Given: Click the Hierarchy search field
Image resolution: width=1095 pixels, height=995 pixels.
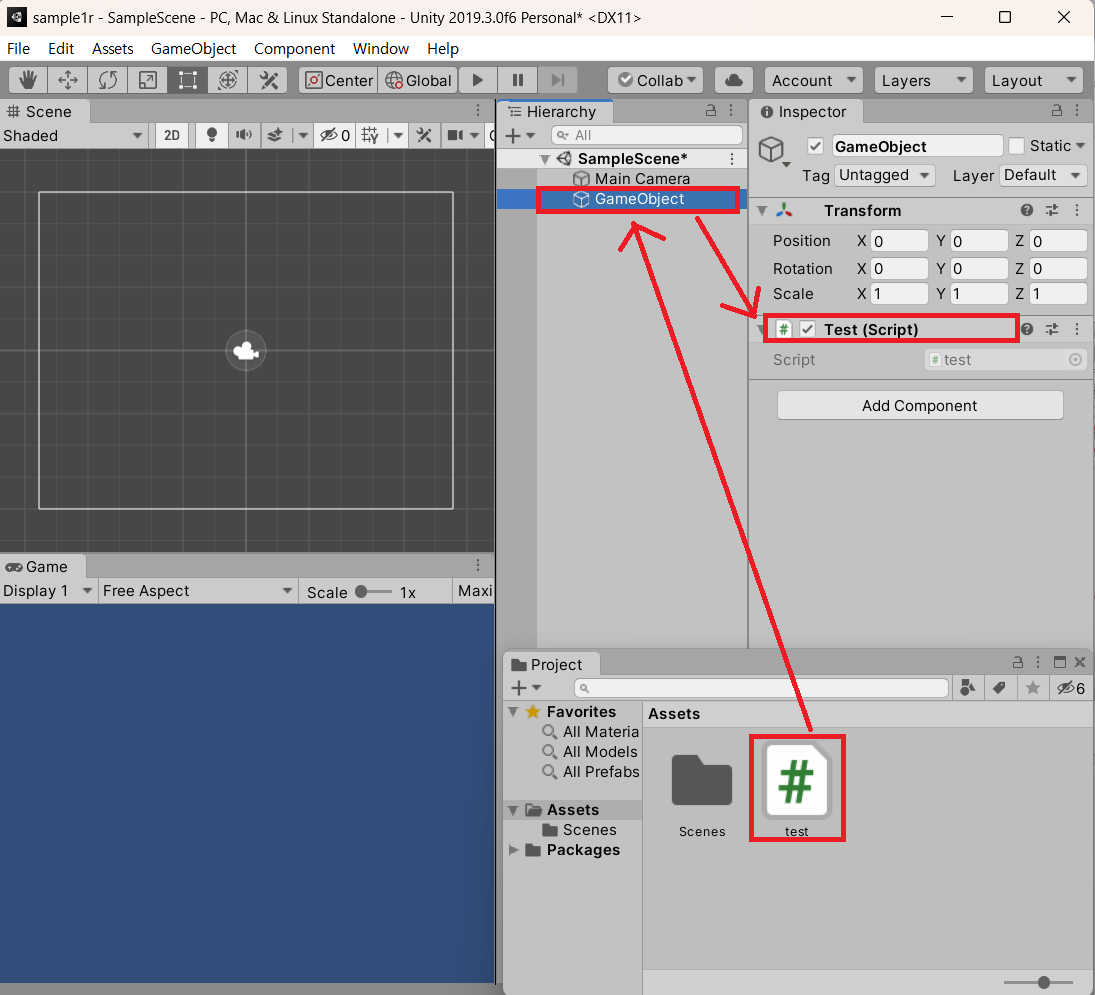Looking at the screenshot, I should tap(647, 135).
